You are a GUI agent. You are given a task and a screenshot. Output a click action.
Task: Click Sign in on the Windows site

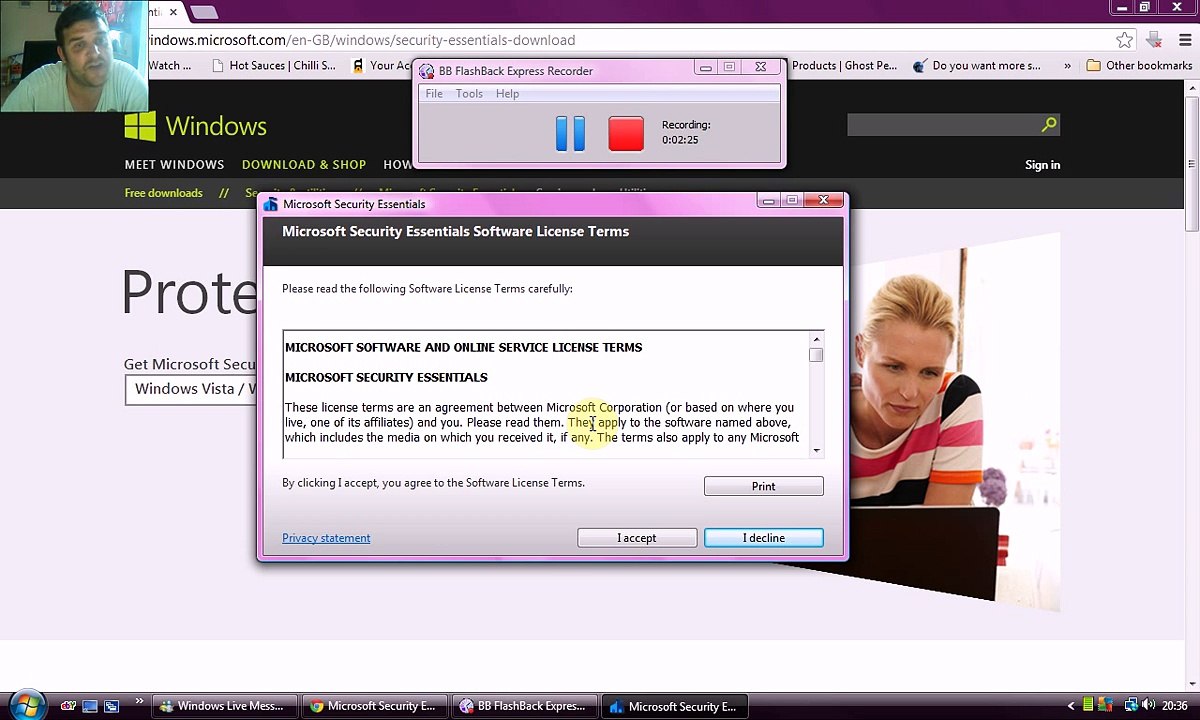[x=1042, y=165]
